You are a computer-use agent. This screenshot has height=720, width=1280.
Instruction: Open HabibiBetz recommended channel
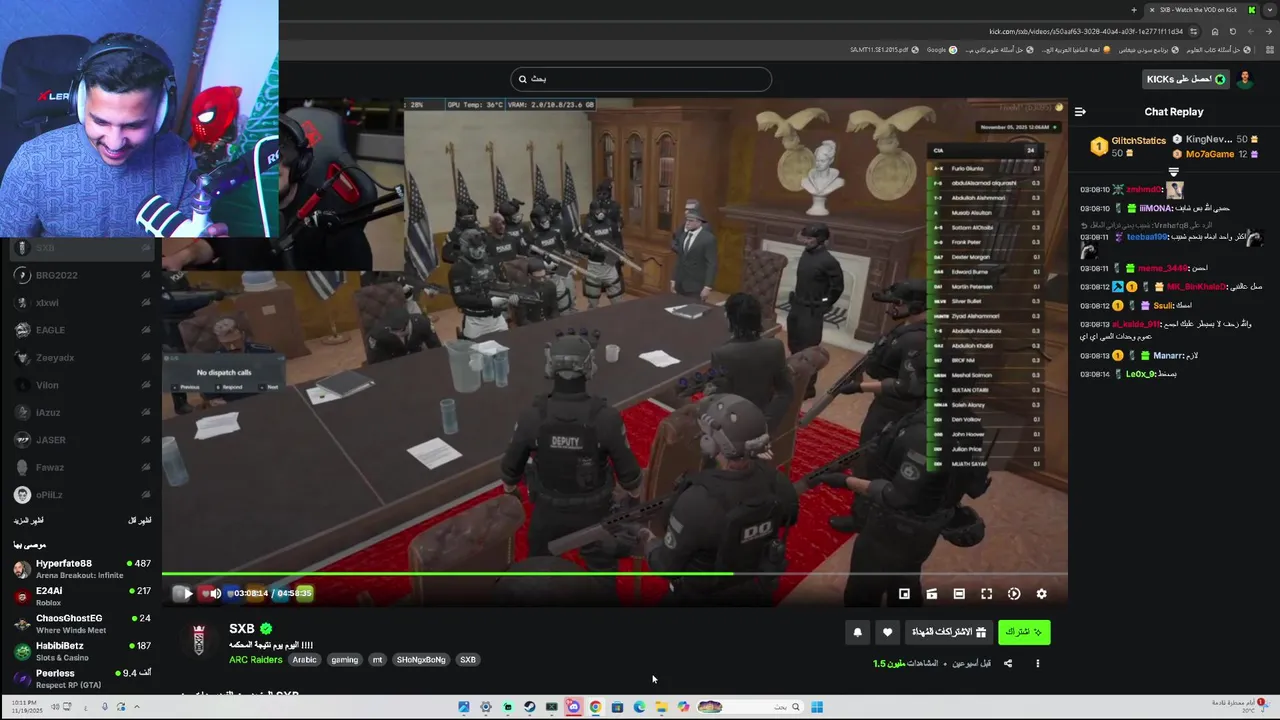coord(82,651)
